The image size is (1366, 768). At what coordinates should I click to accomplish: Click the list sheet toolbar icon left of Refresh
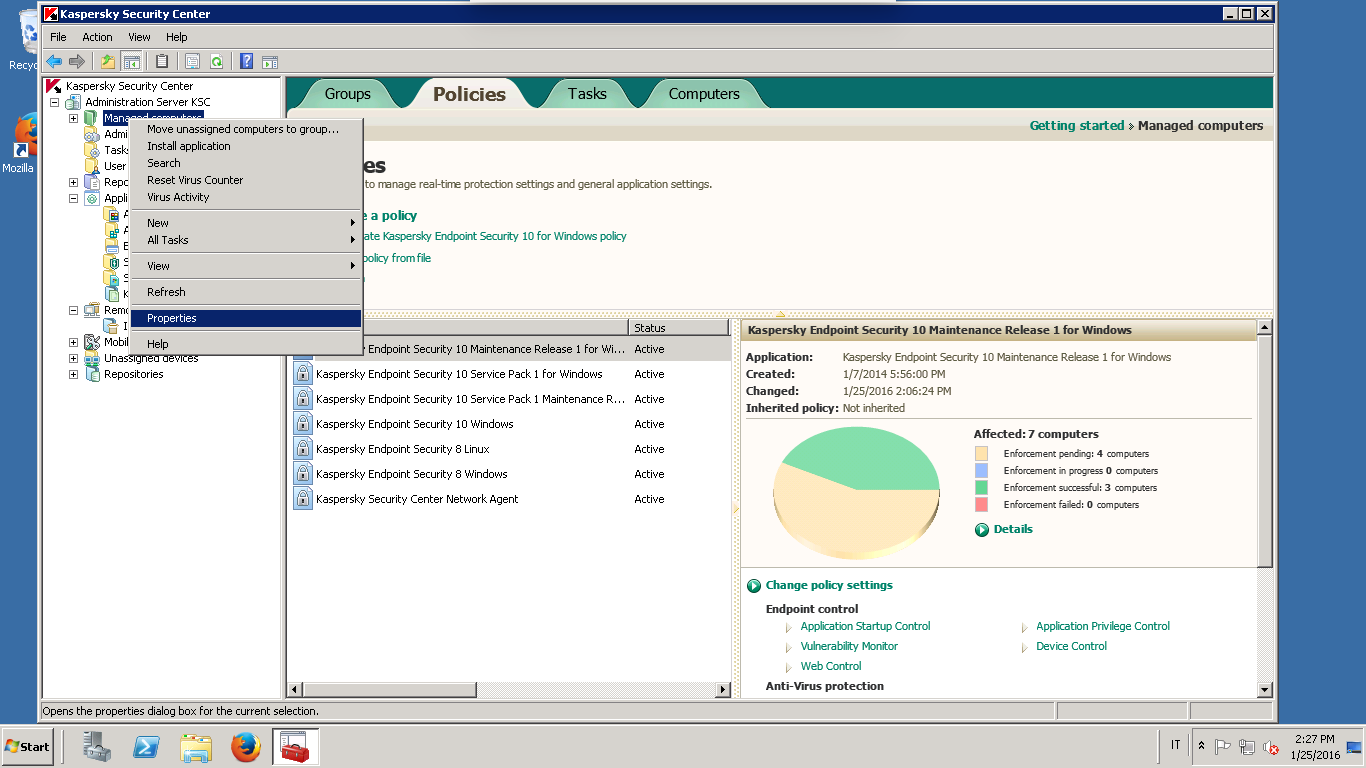(192, 61)
